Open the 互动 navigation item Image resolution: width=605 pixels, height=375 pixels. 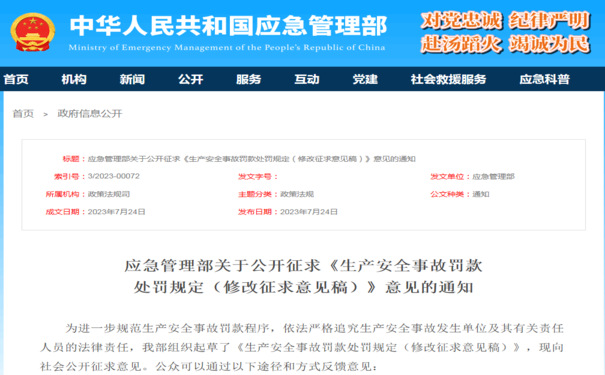click(x=307, y=79)
